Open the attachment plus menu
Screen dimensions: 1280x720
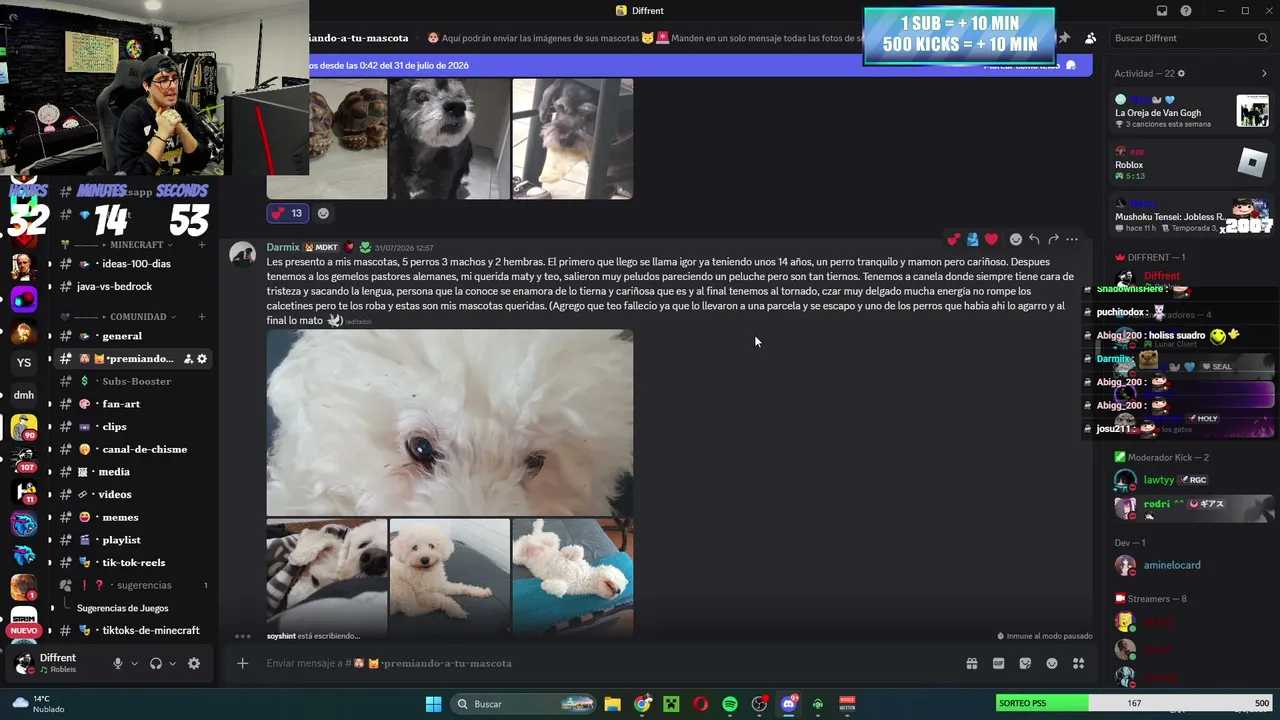pyautogui.click(x=242, y=663)
